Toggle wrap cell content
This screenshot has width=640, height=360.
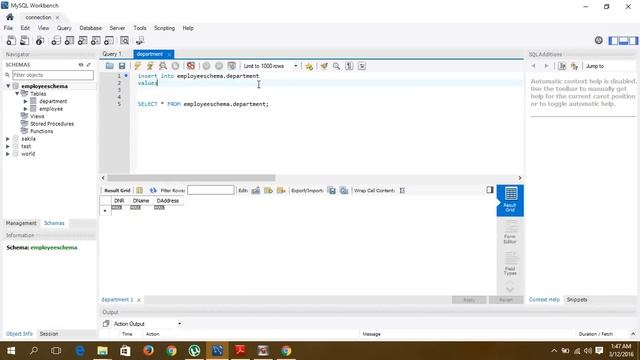click(402, 190)
